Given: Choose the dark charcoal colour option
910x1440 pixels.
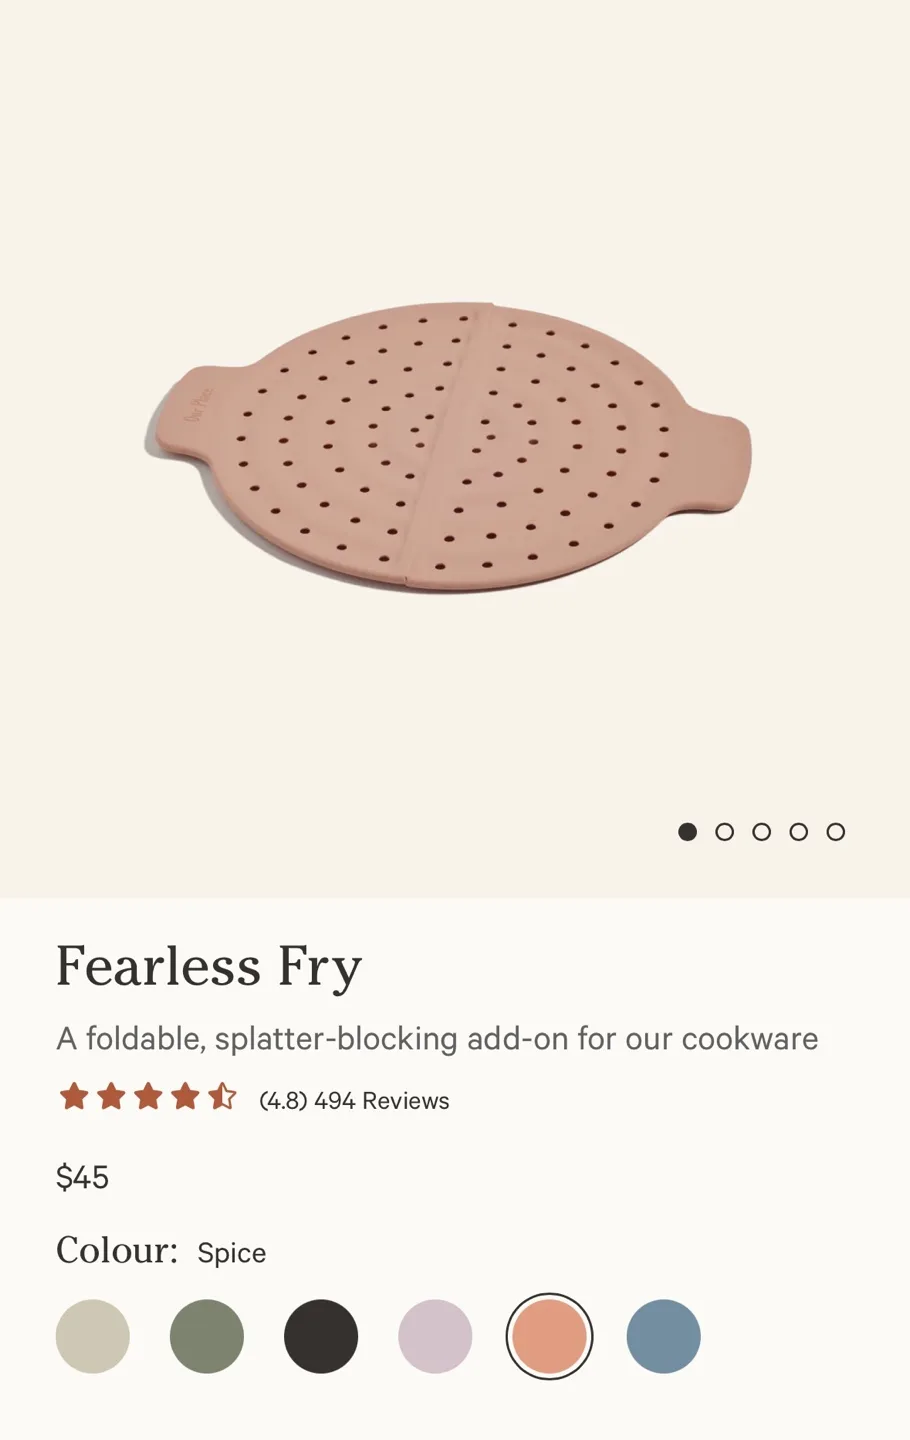Looking at the screenshot, I should [321, 1336].
